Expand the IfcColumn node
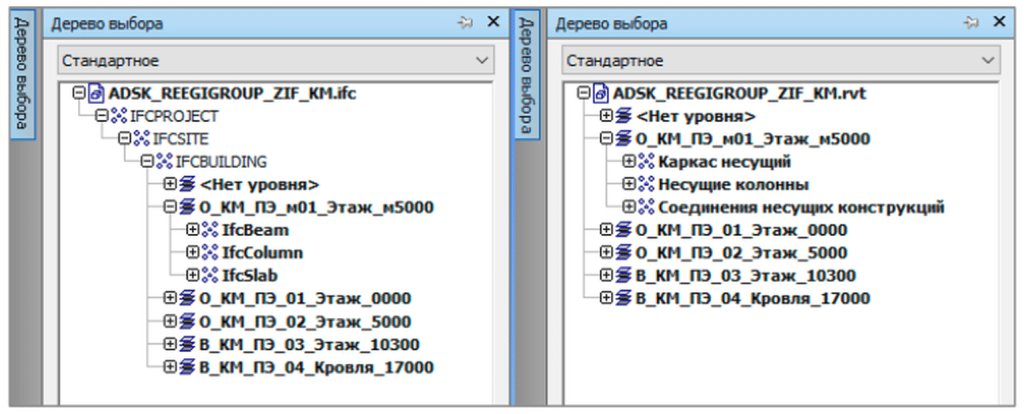Image resolution: width=1024 pixels, height=414 pixels. point(193,253)
